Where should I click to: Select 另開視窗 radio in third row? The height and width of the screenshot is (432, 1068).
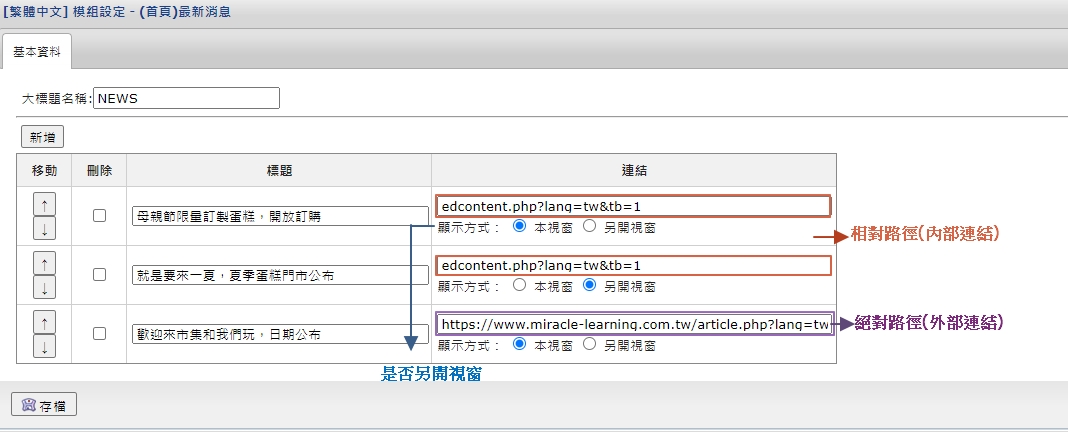[589, 344]
